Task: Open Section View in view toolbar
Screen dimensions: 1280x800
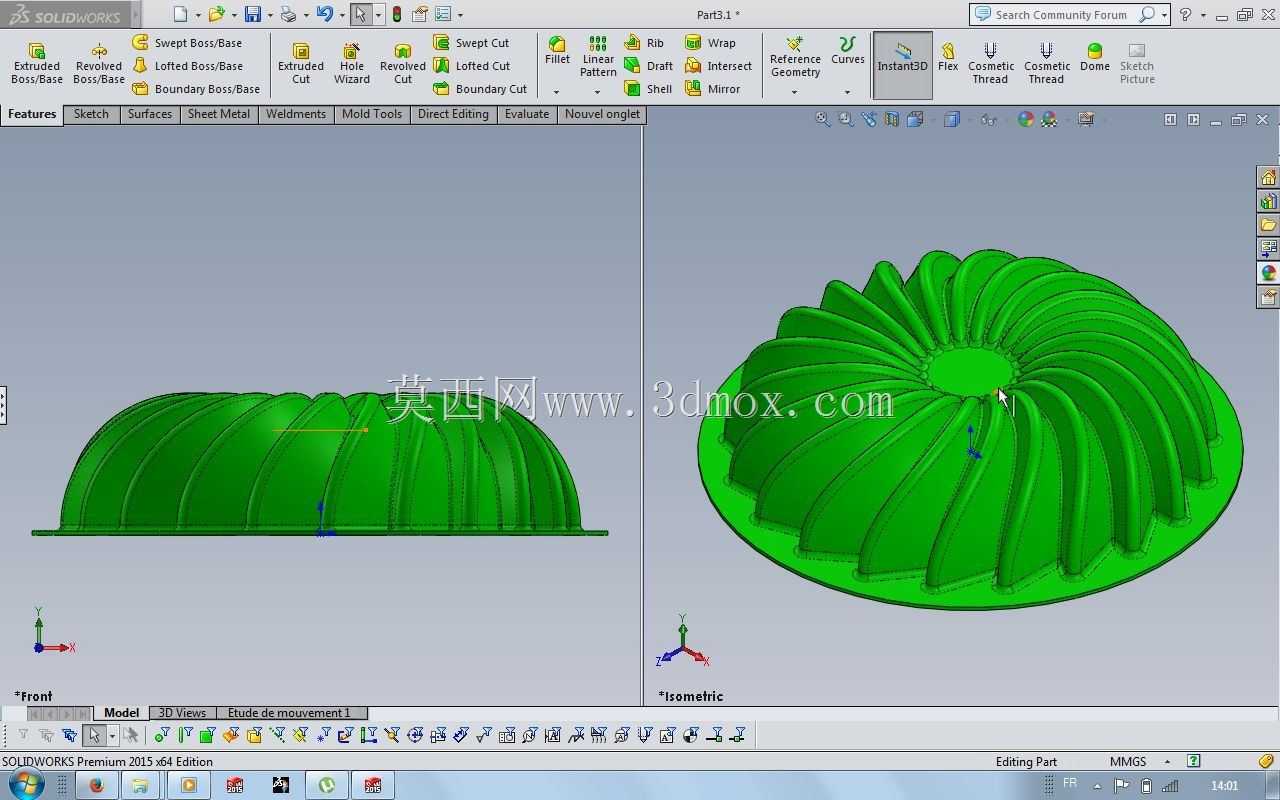Action: pos(892,119)
